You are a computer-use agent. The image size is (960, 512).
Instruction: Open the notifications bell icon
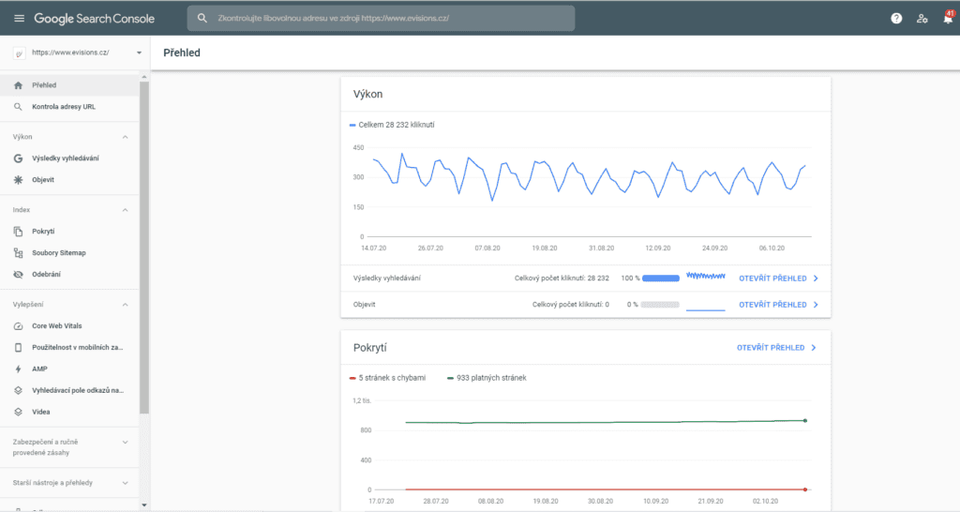pyautogui.click(x=947, y=18)
